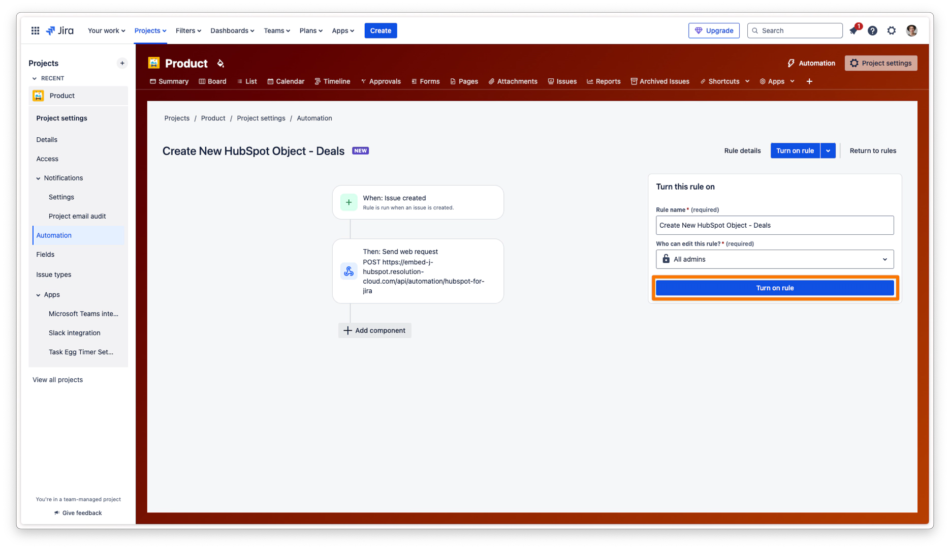The width and height of the screenshot is (950, 549).
Task: Click the Search input box
Action: tap(795, 30)
